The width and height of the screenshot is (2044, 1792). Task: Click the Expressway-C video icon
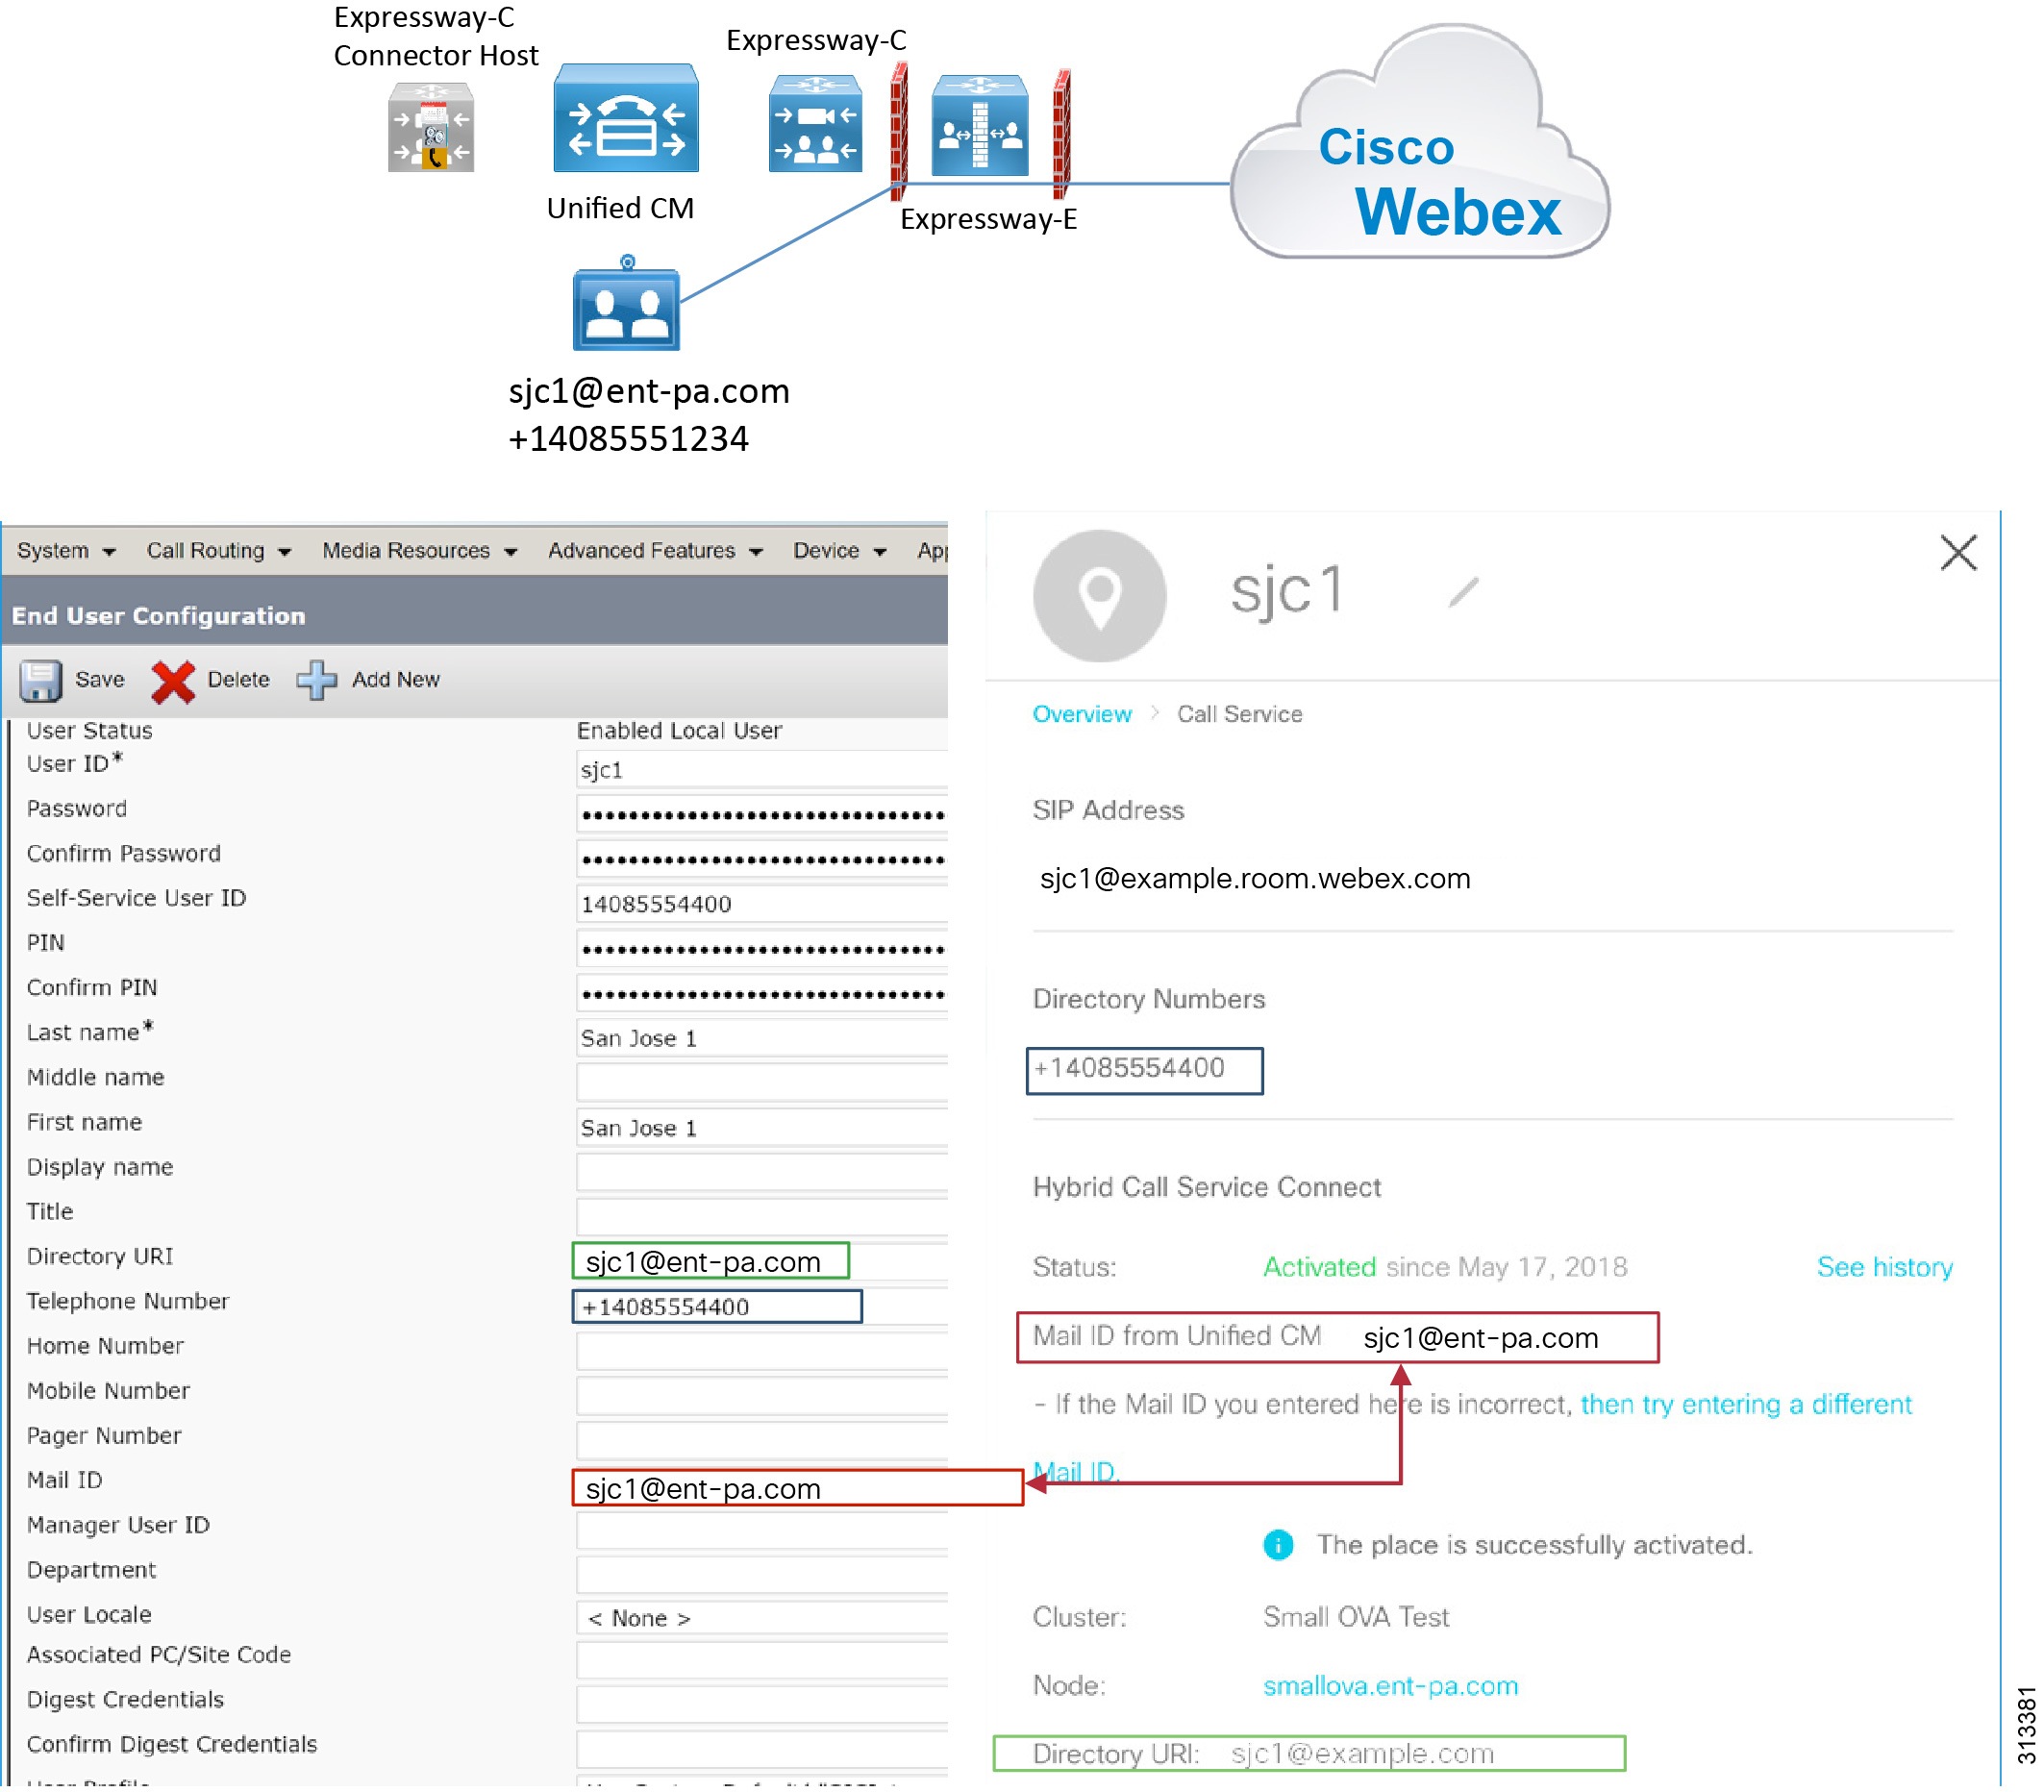coord(816,123)
